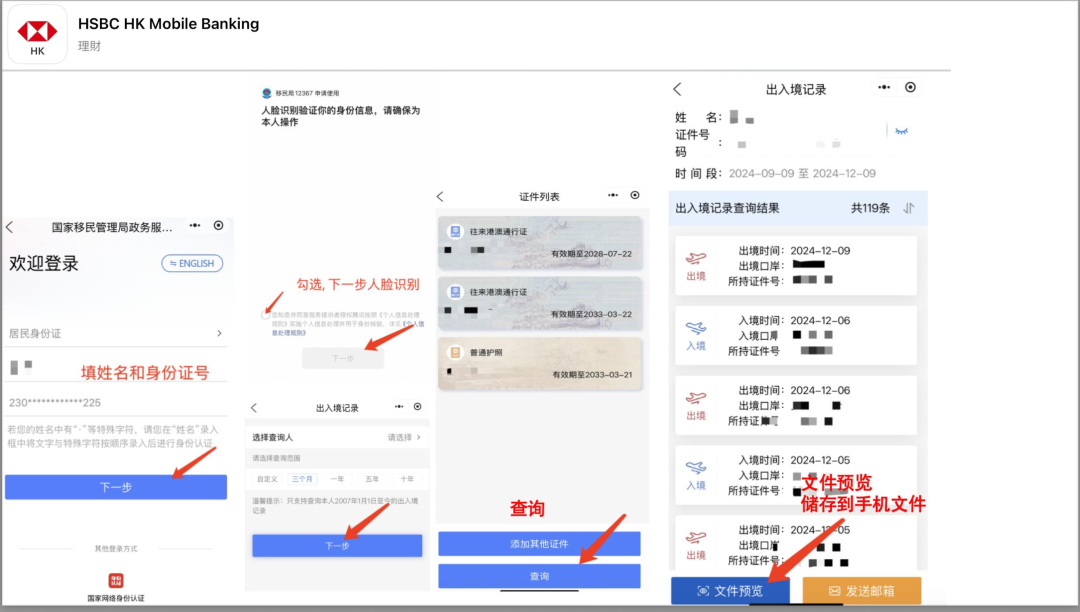The image size is (1080, 612).
Task: Click the 时间段 2024-09-09 至 2024-12-09 text
Action: [776, 173]
